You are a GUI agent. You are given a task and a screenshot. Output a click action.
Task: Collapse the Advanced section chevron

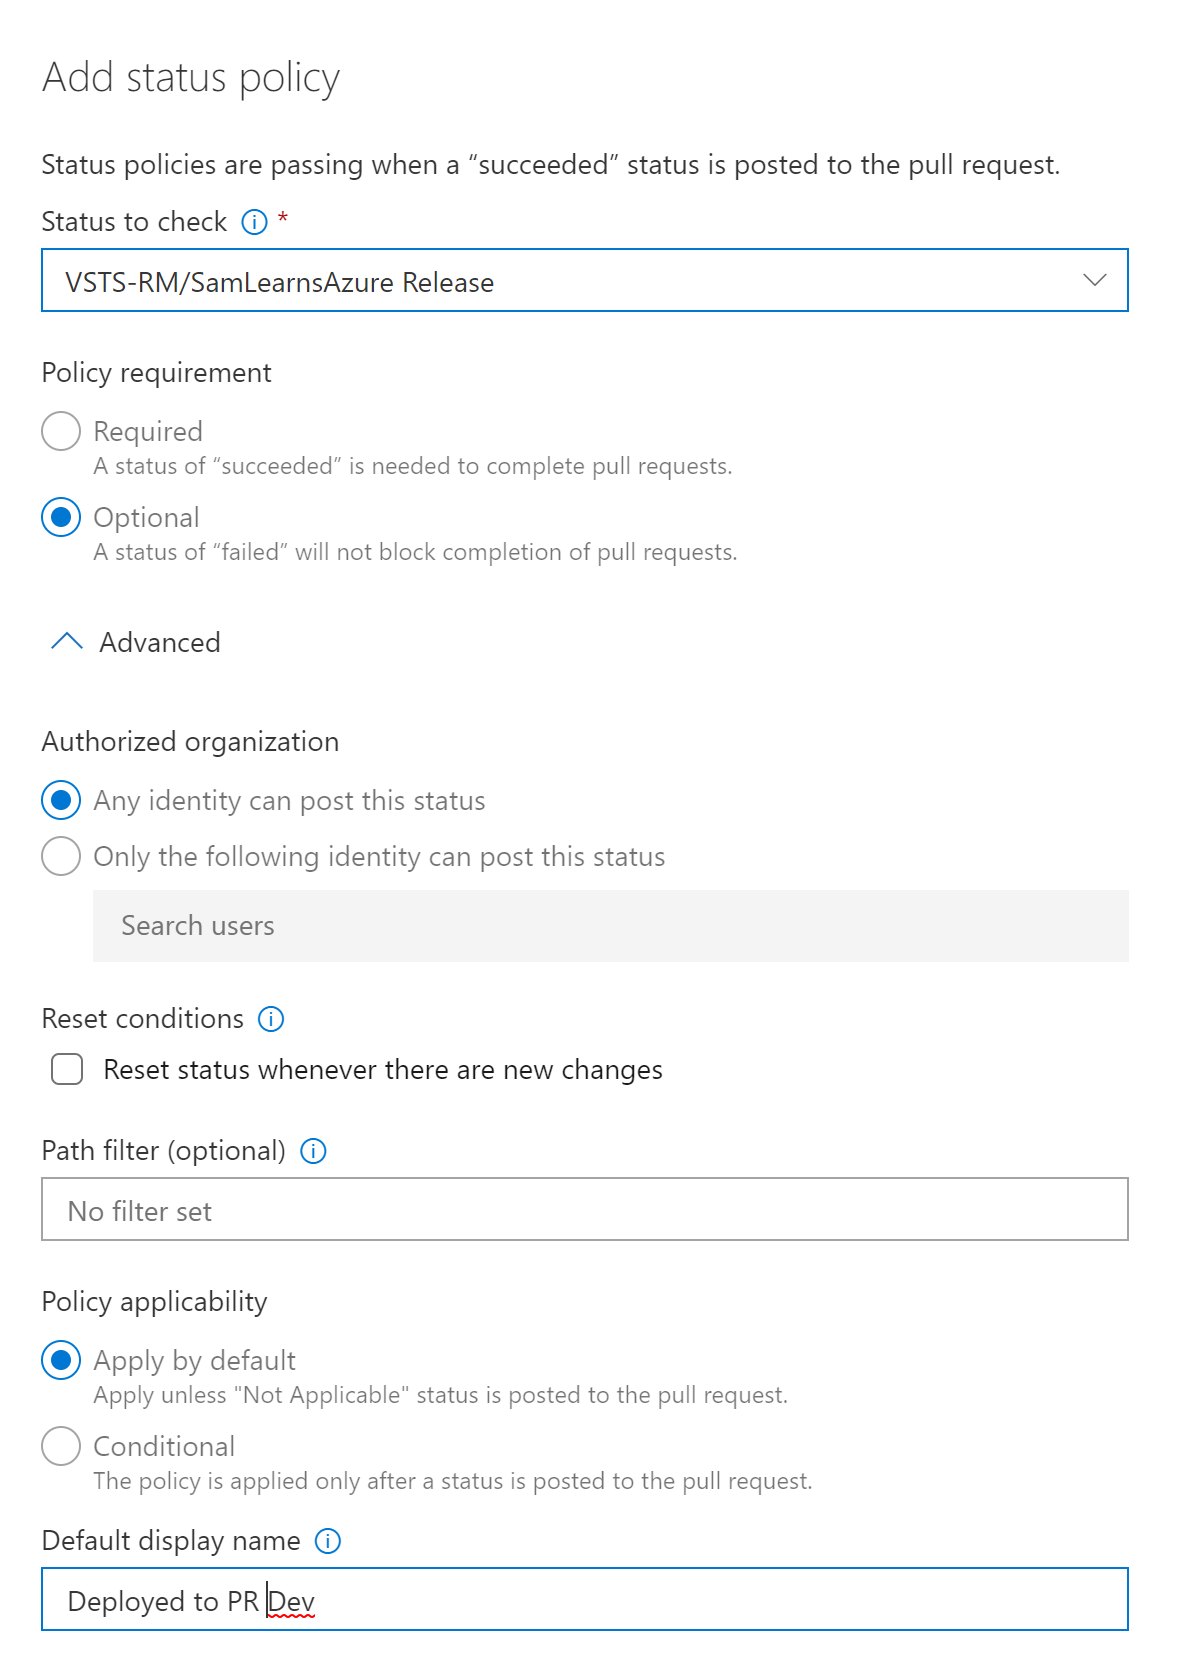(66, 642)
